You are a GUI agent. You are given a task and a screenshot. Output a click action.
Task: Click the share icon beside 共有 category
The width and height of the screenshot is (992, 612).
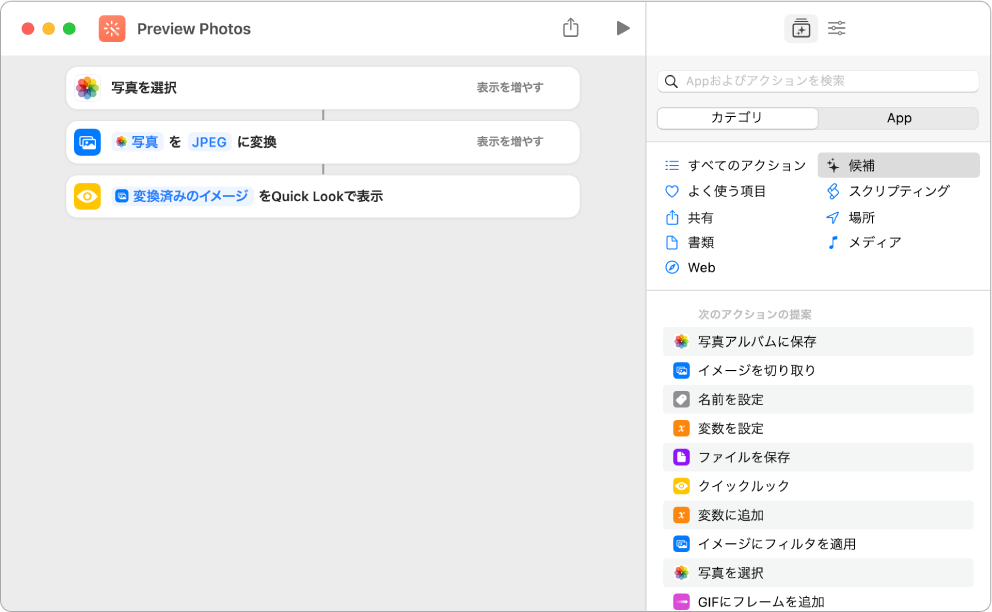point(672,218)
